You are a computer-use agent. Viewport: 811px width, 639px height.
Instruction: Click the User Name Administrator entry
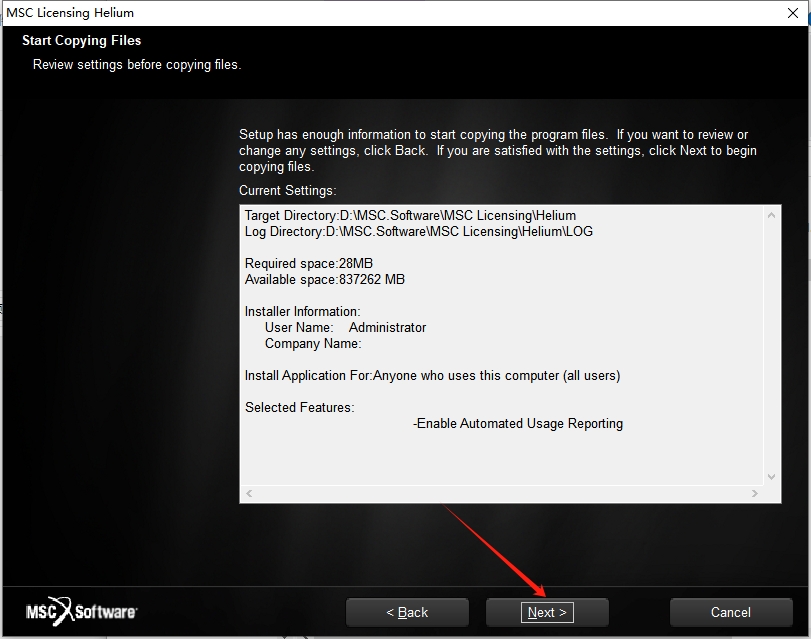pos(345,327)
